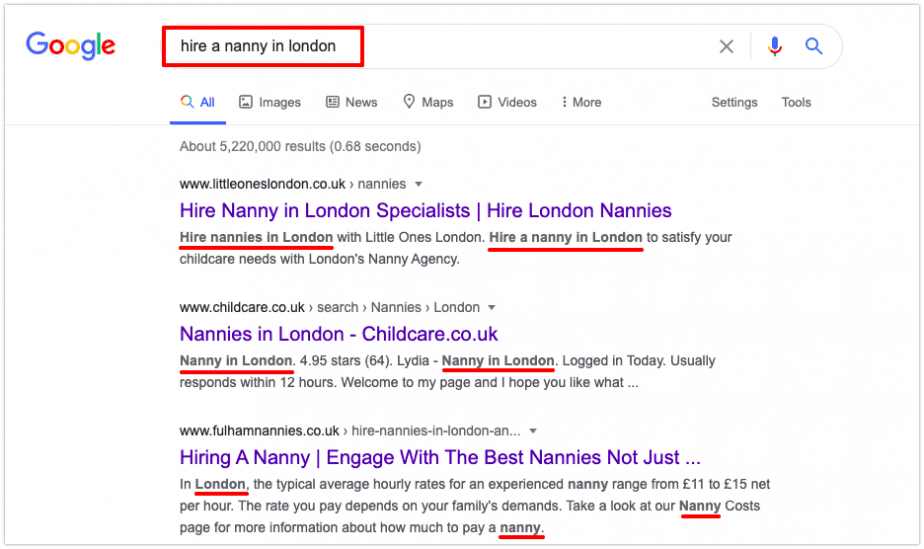Click snippet text 'childcare needs with London's Nanny Agency'
The width and height of the screenshot is (924, 549).
click(319, 259)
